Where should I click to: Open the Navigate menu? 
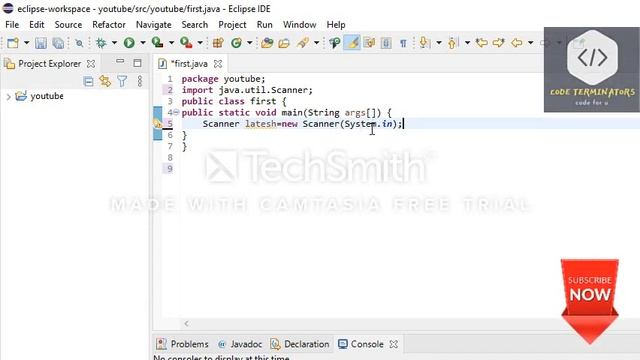153,24
